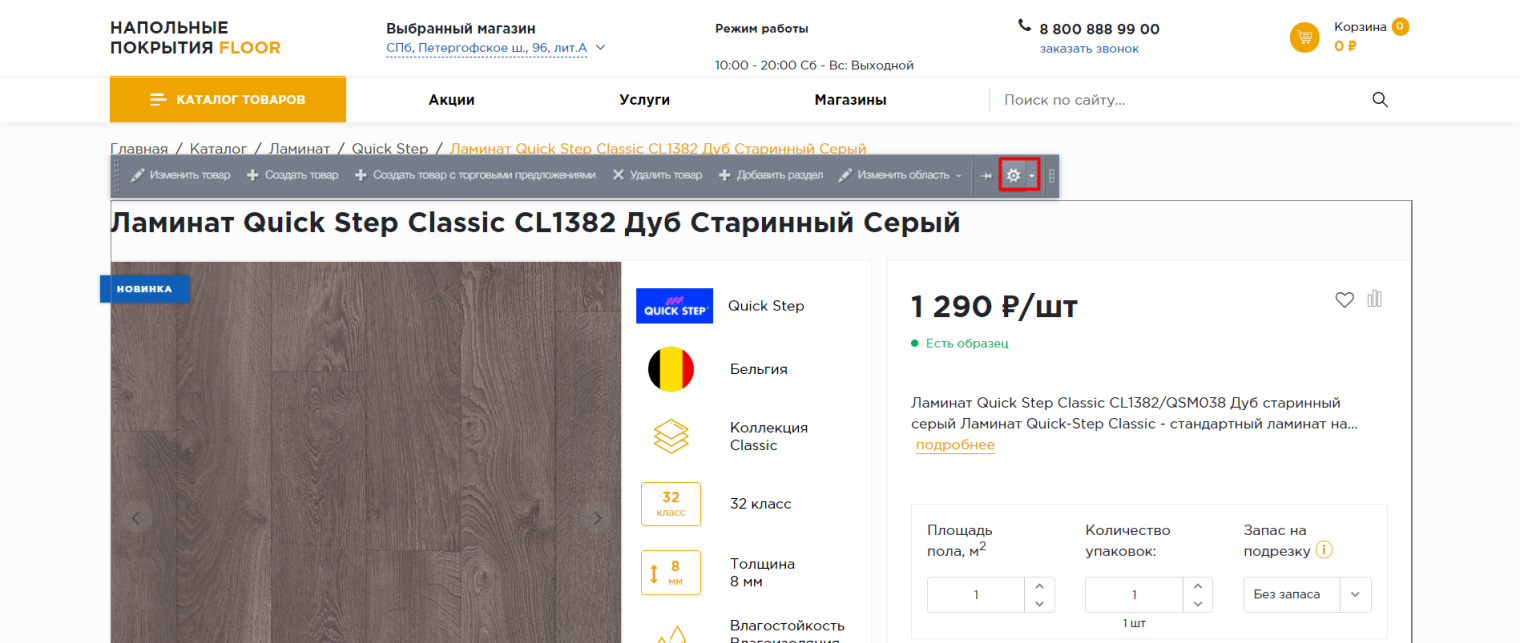Click the product title heading
This screenshot has width=1520, height=643.
535,222
